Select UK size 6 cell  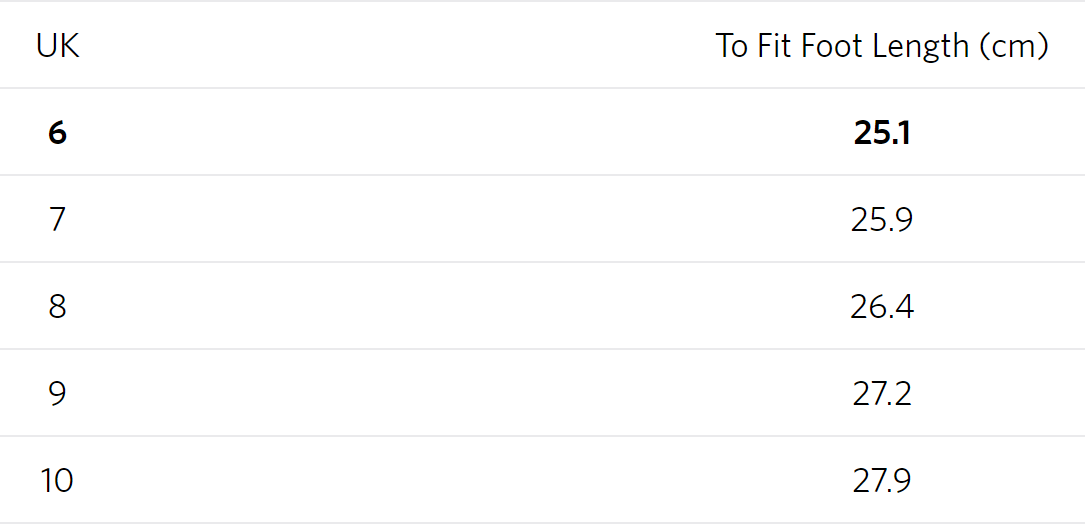coord(57,133)
